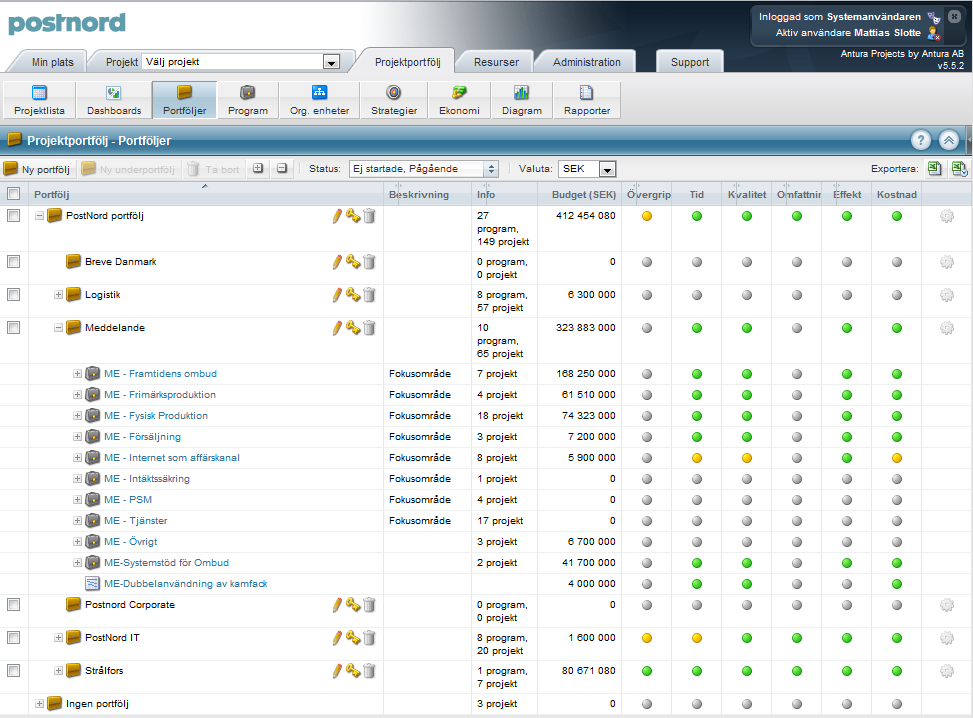
Task: Collapse the PostNord portfölj tree node
Action: (x=39, y=216)
